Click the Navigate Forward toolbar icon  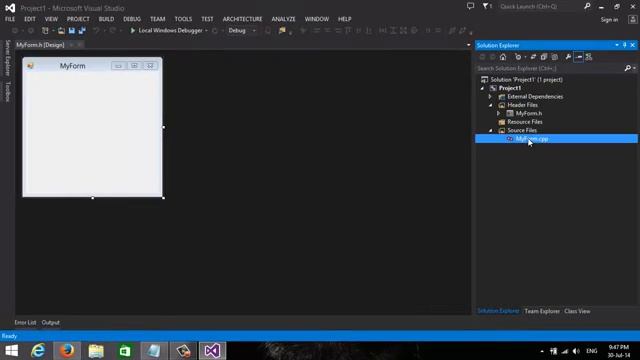pyautogui.click(x=31, y=31)
